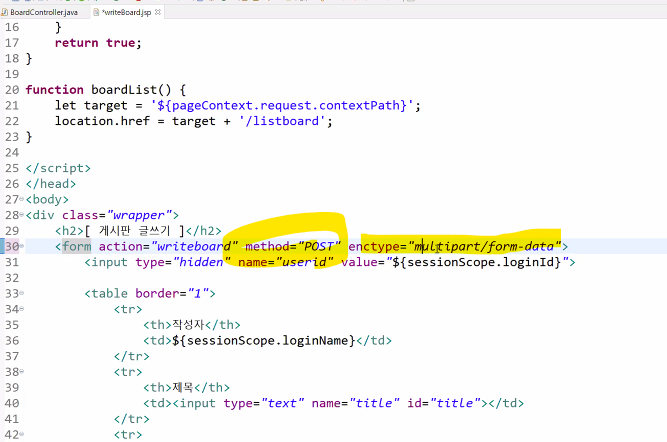Image resolution: width=667 pixels, height=442 pixels.
Task: Click line number 24 in the gutter
Action: [12, 152]
